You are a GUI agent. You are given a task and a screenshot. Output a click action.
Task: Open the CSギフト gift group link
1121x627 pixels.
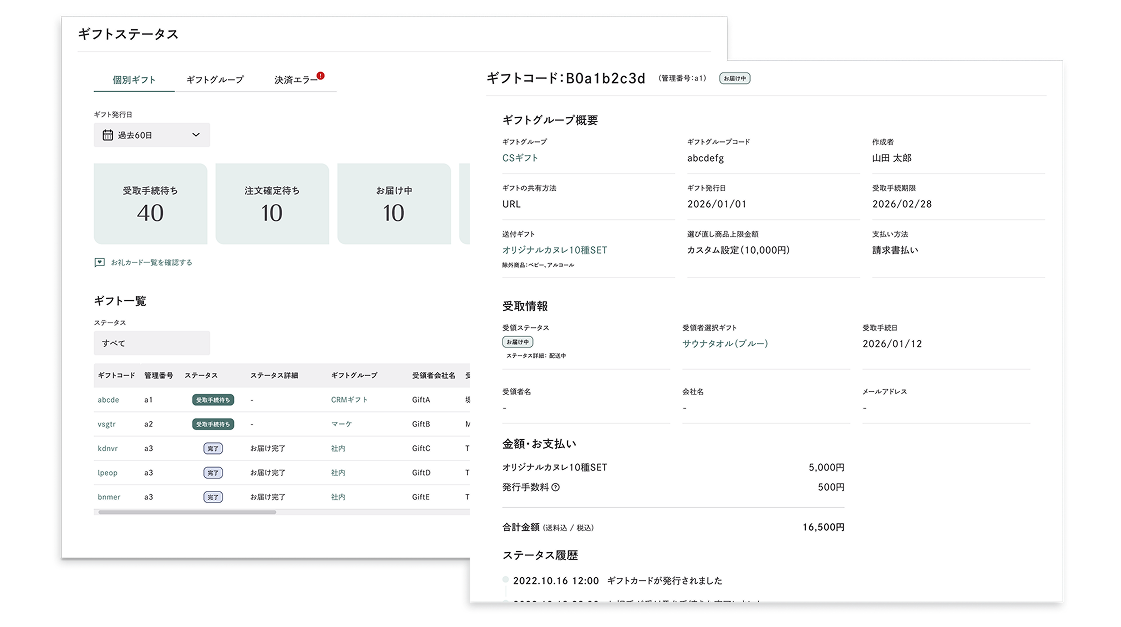coord(520,158)
